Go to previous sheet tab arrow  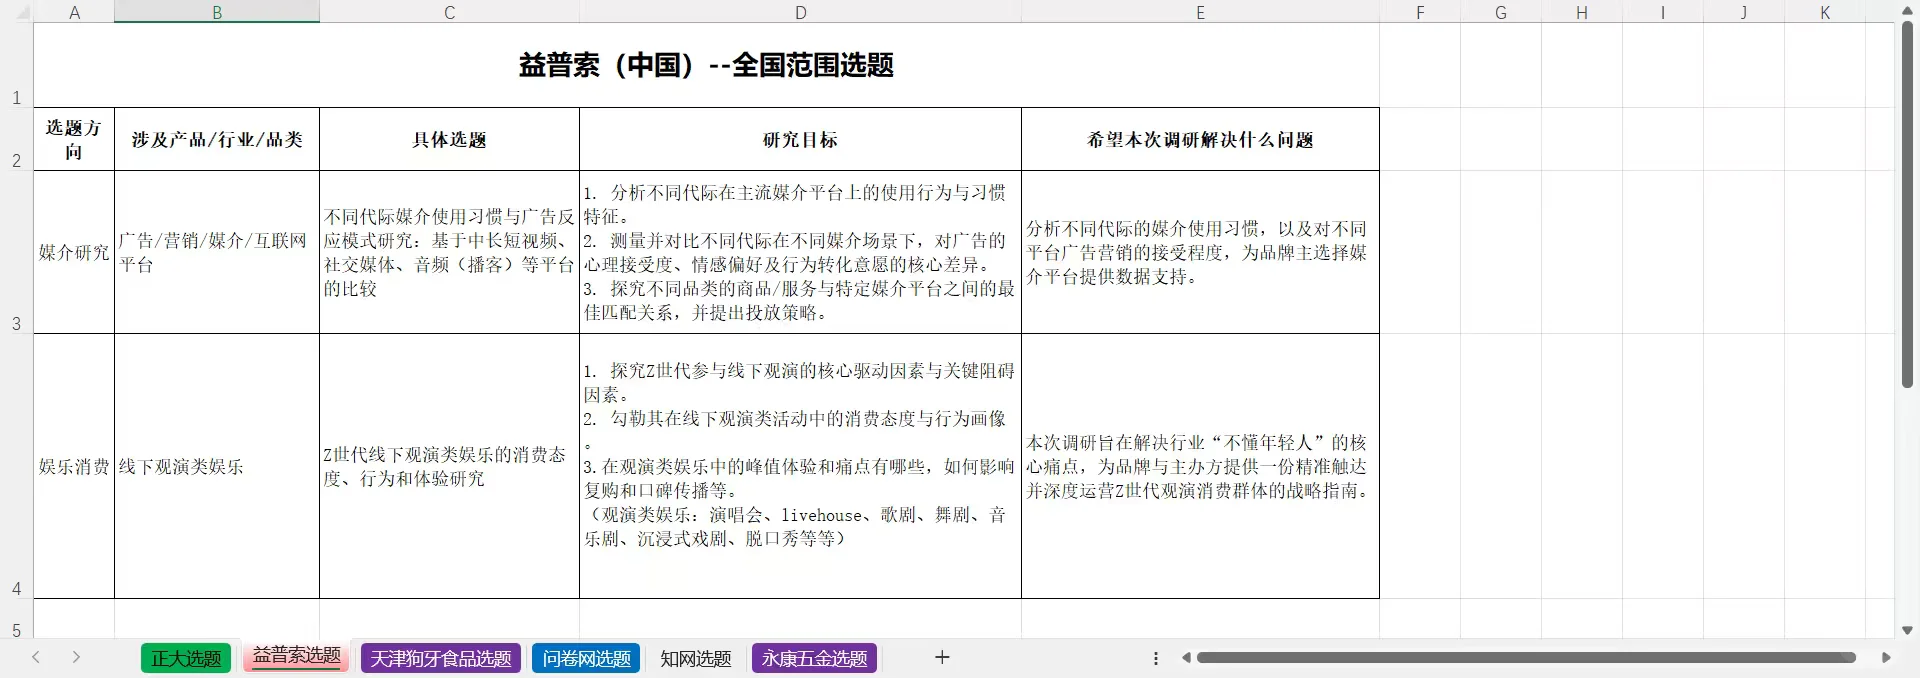(x=36, y=657)
